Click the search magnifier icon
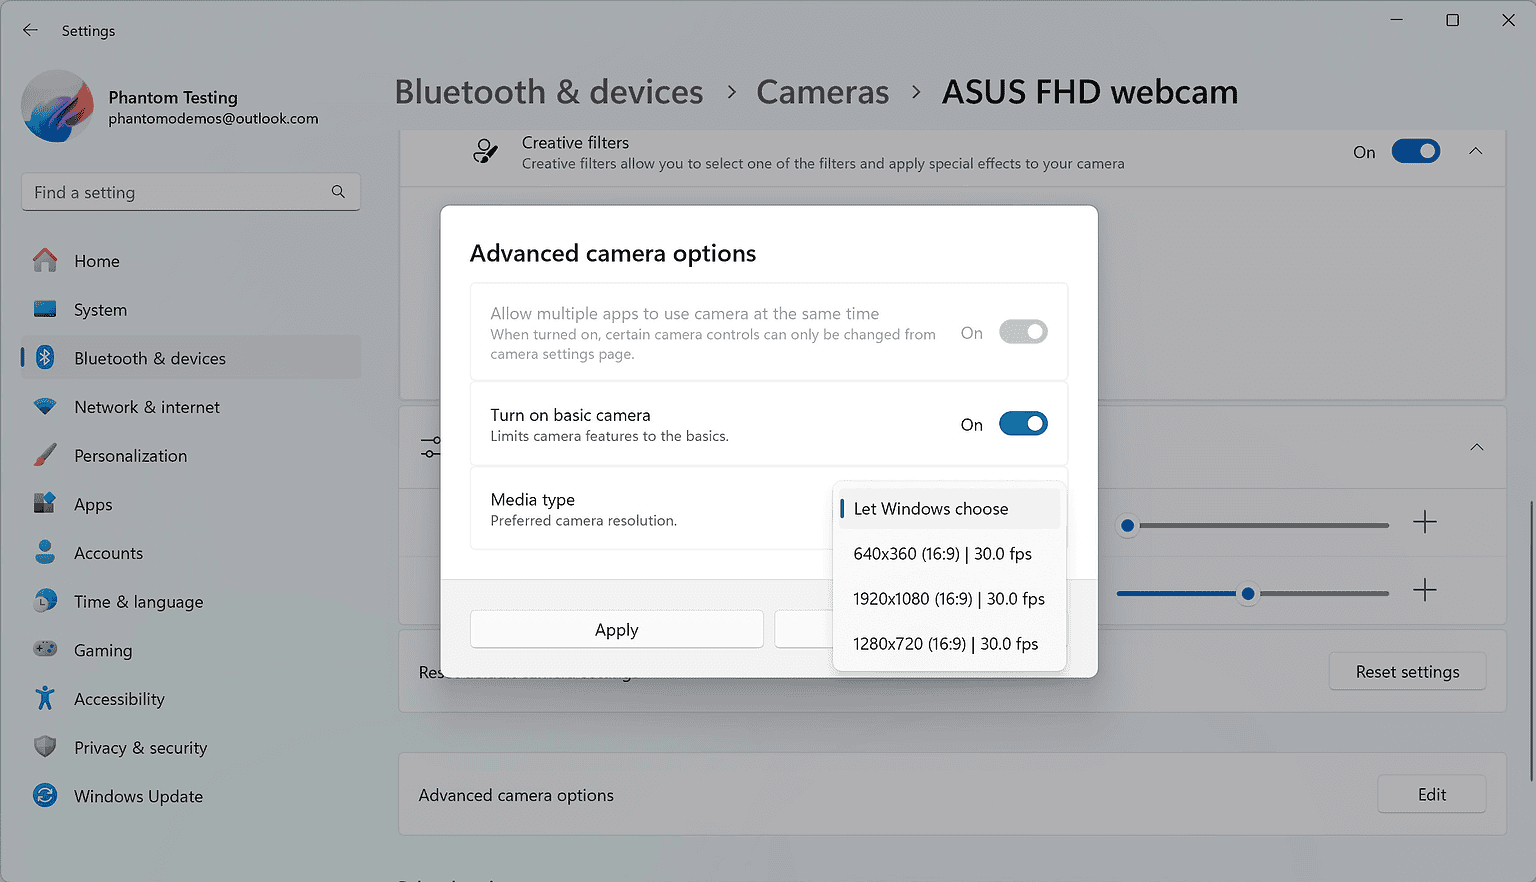The width and height of the screenshot is (1536, 882). (338, 192)
